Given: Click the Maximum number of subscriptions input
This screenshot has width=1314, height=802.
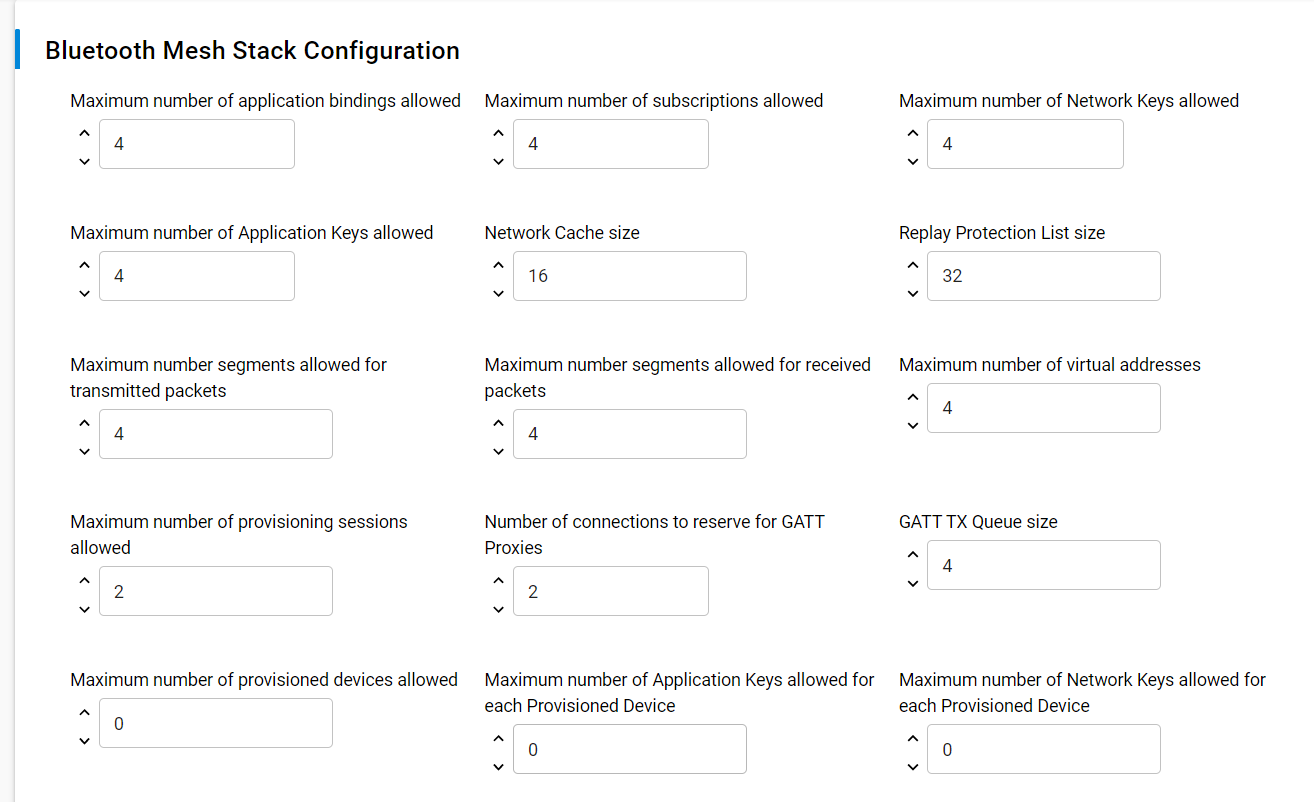Looking at the screenshot, I should 611,144.
